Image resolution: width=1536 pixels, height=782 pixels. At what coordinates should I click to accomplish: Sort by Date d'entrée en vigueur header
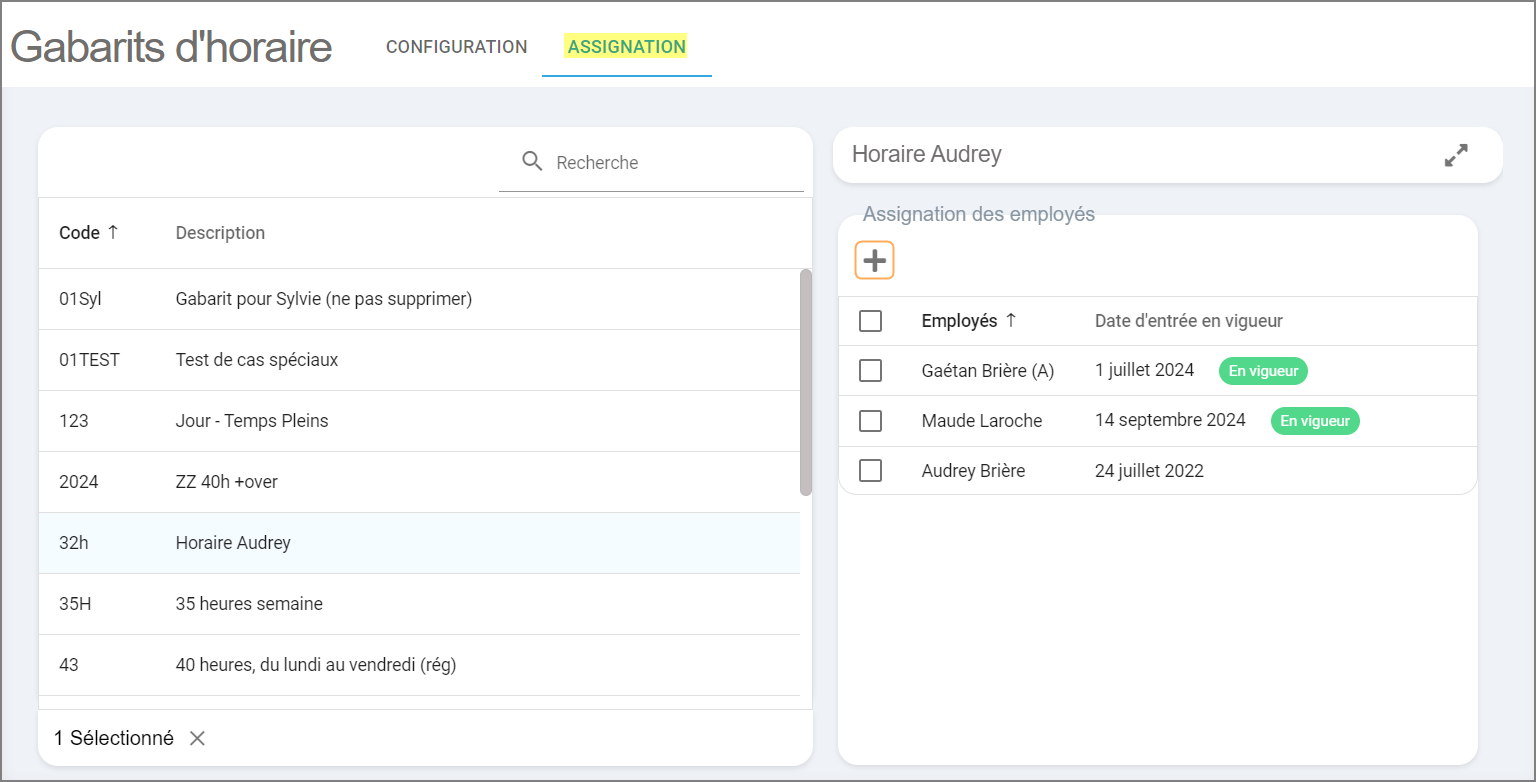pos(1188,321)
